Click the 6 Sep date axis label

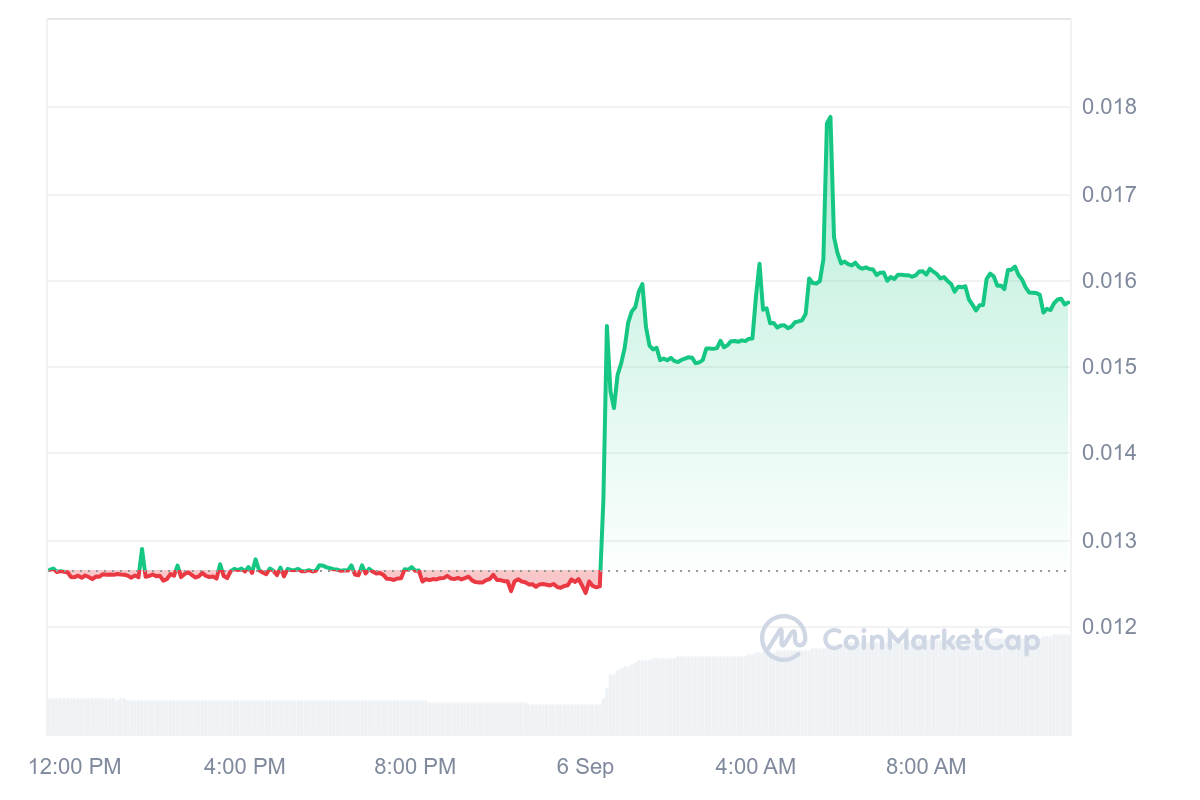pos(585,767)
